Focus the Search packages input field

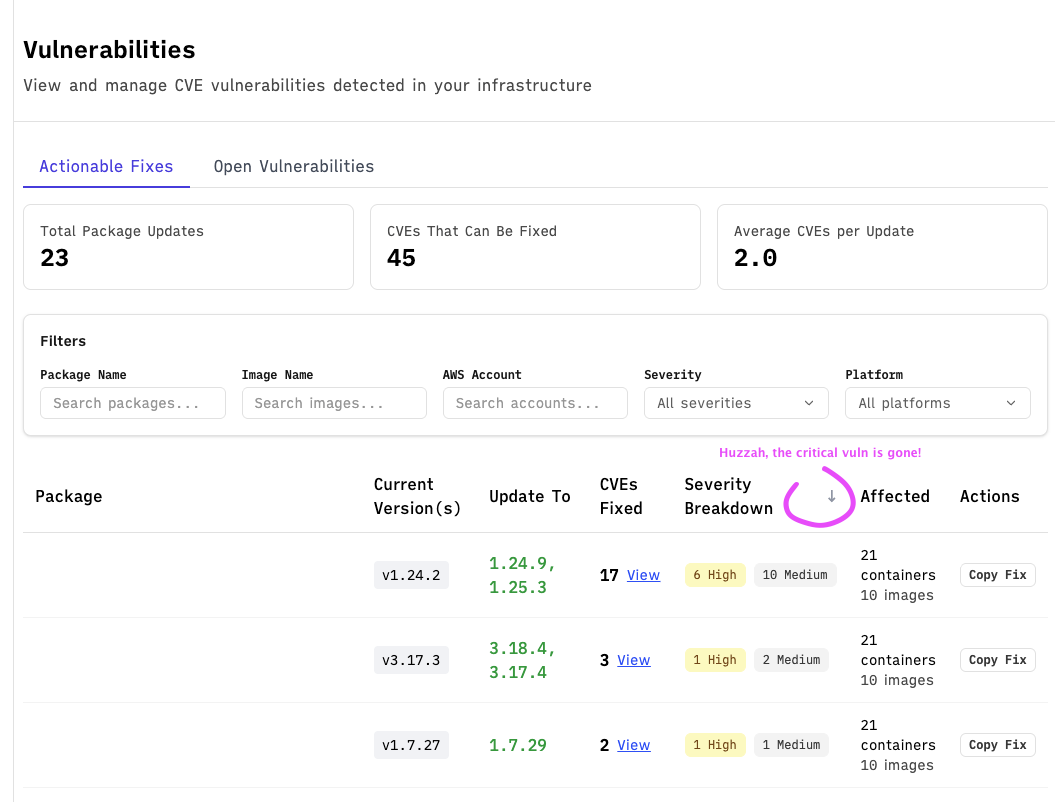(133, 403)
